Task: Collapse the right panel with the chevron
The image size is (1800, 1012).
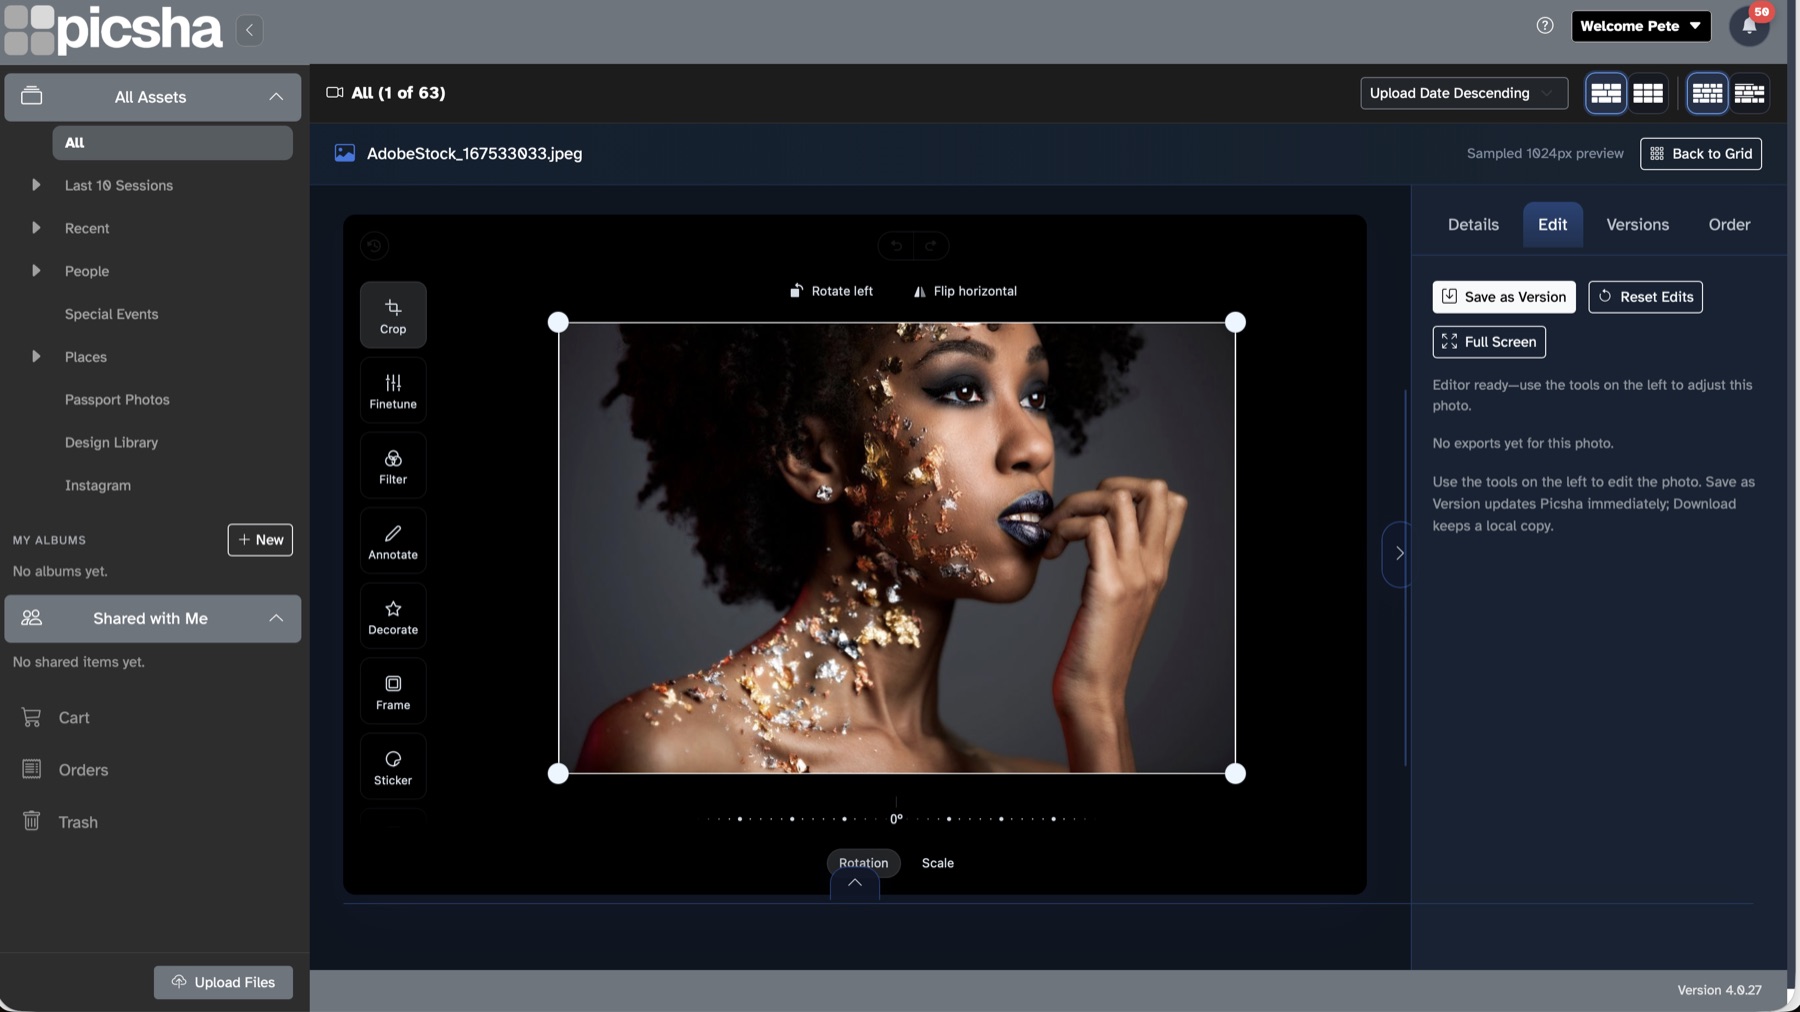Action: click(1398, 553)
